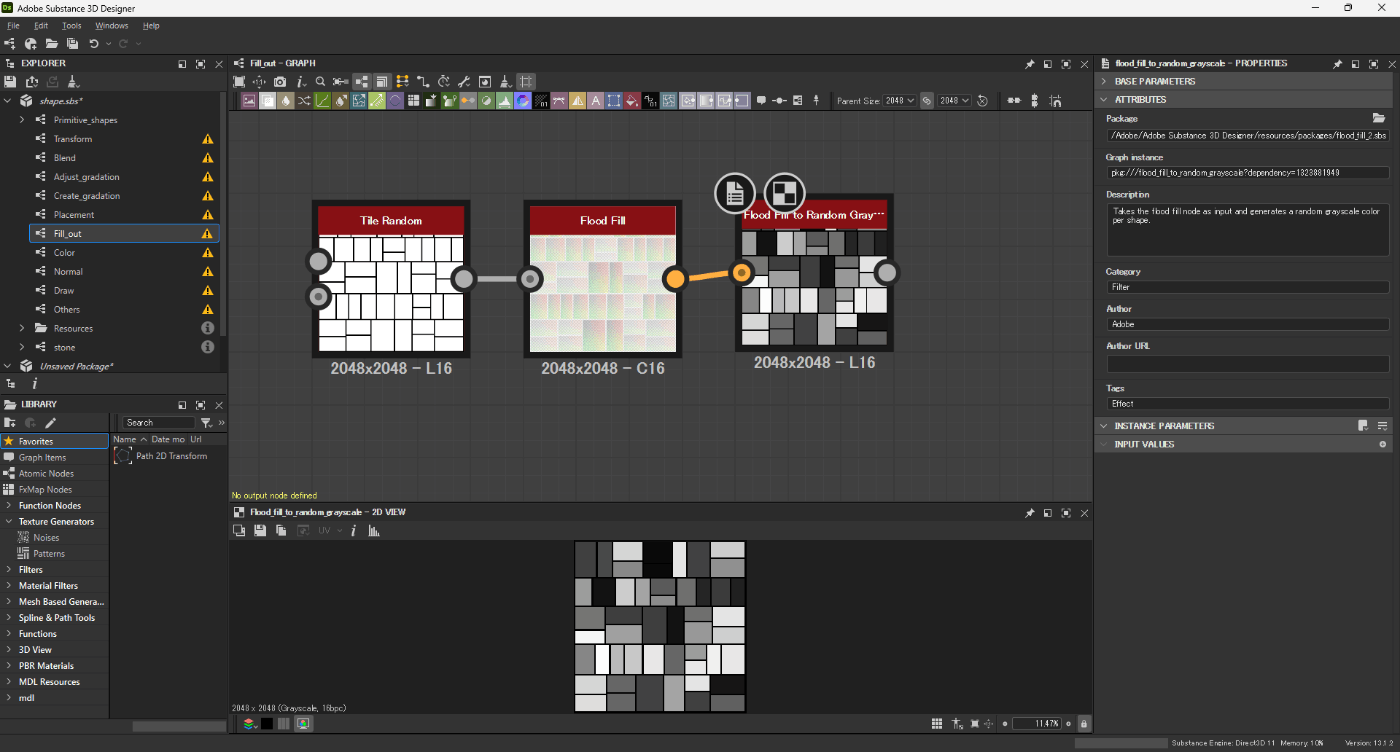The height and width of the screenshot is (752, 1400).
Task: Pin the 2D View panel
Action: click(1030, 512)
